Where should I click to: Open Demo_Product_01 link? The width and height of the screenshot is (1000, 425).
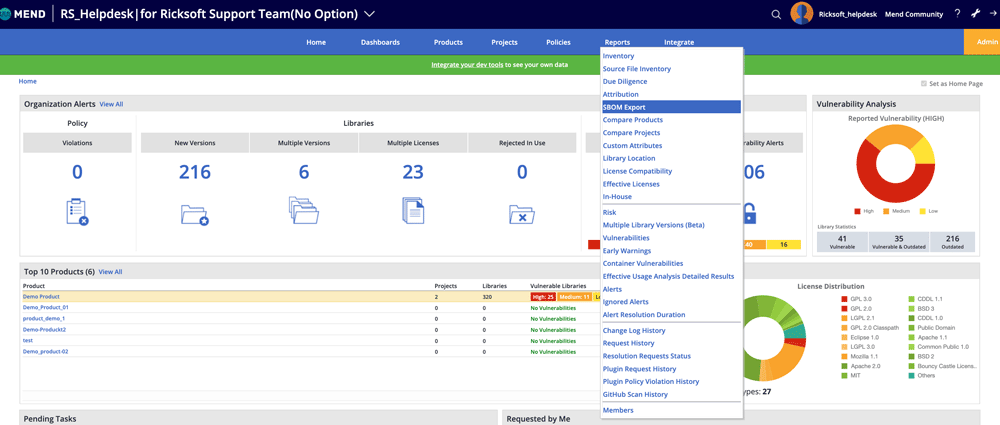(x=46, y=308)
